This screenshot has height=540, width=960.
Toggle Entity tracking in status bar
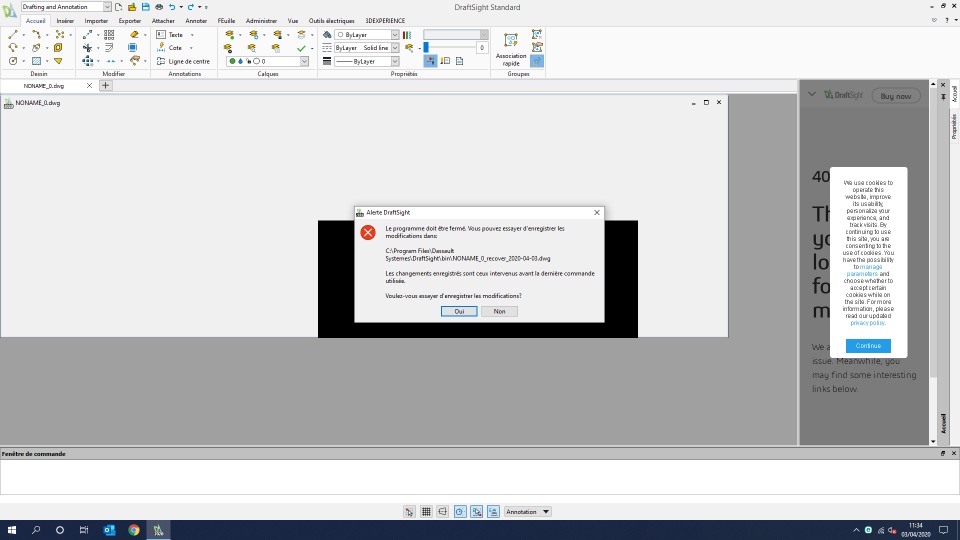coord(493,512)
